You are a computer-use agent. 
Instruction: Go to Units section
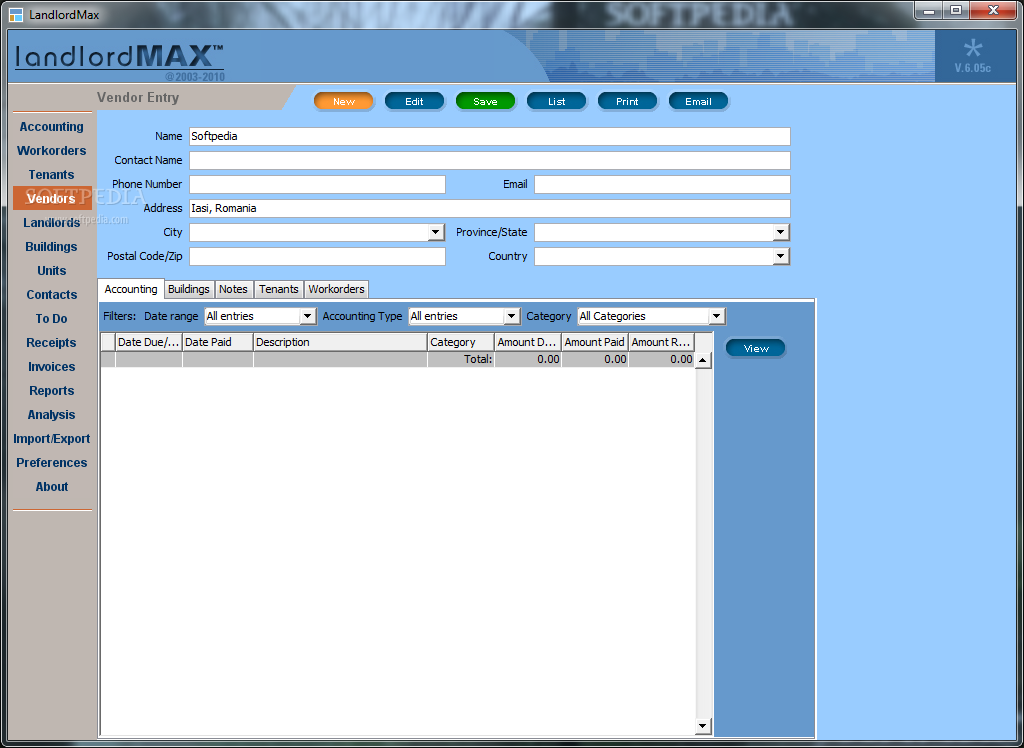tap(52, 270)
